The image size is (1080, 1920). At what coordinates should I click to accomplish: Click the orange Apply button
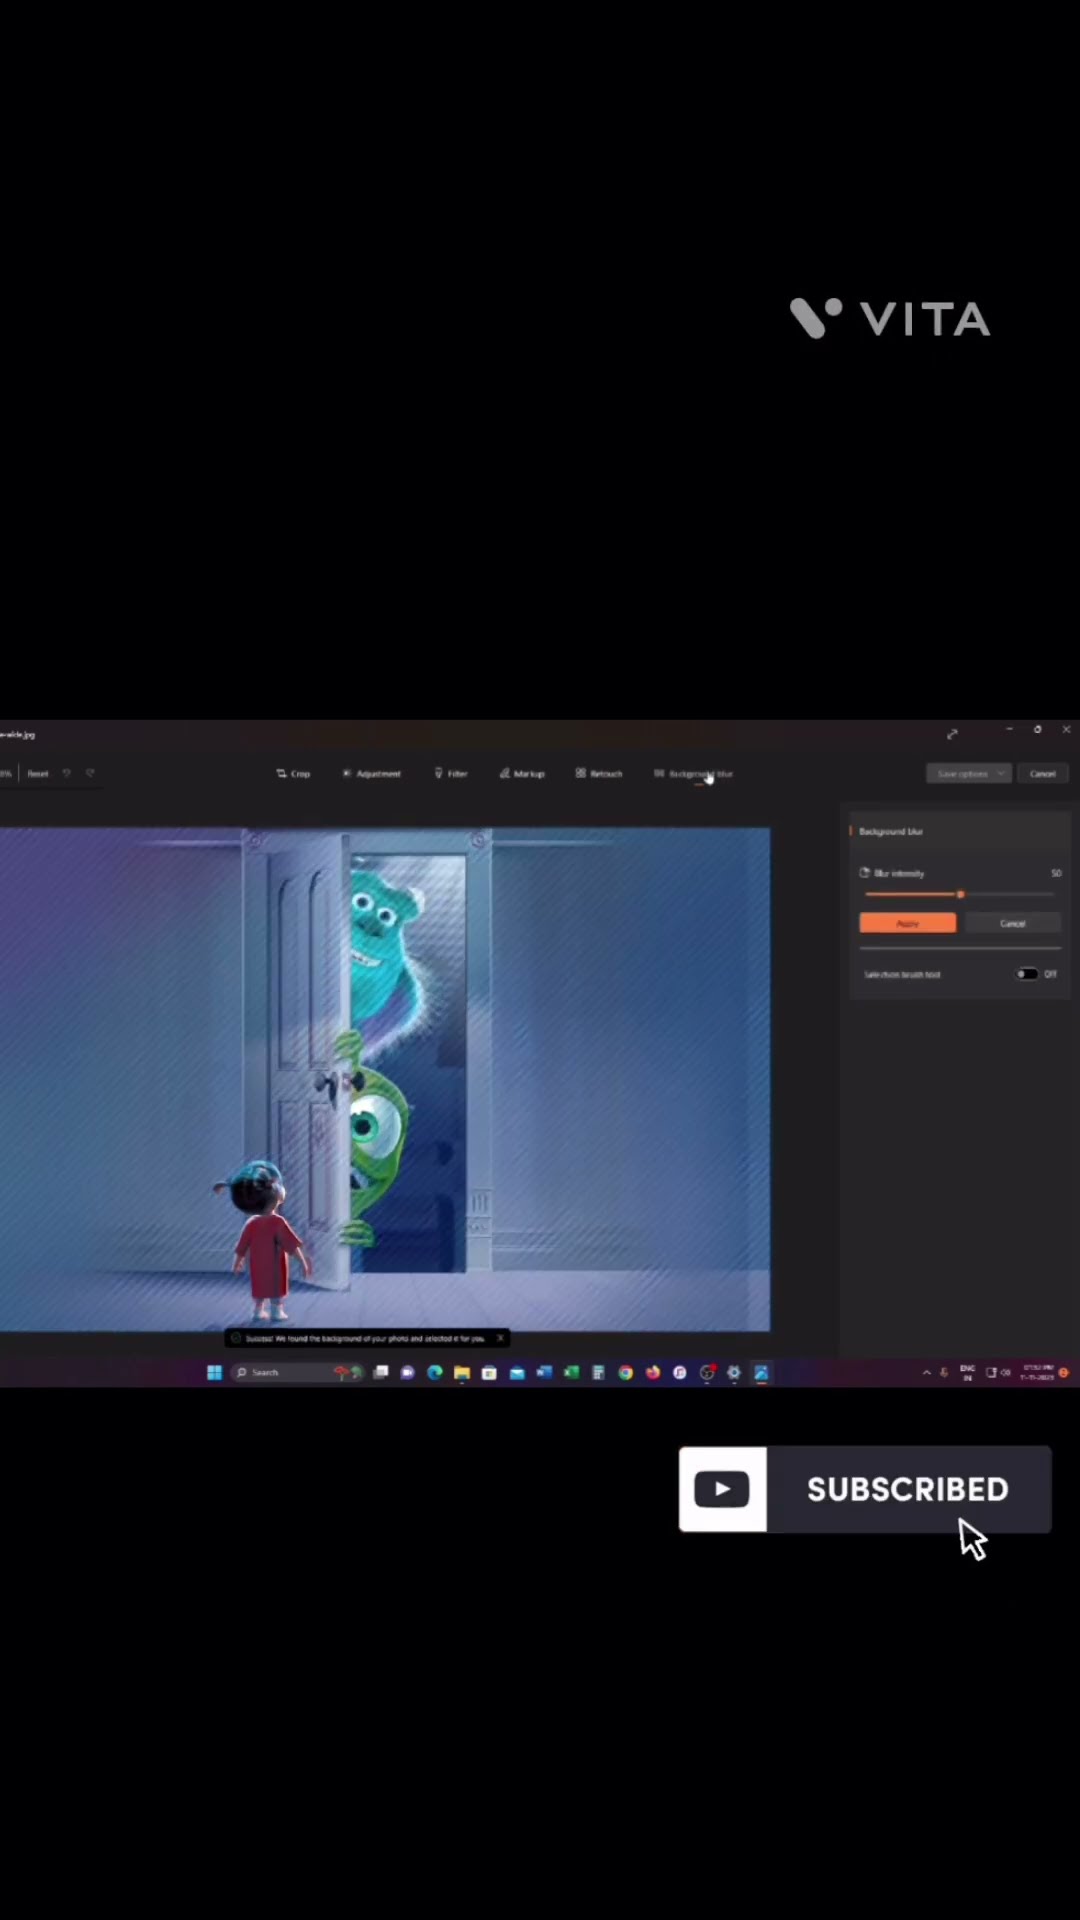pyautogui.click(x=907, y=923)
